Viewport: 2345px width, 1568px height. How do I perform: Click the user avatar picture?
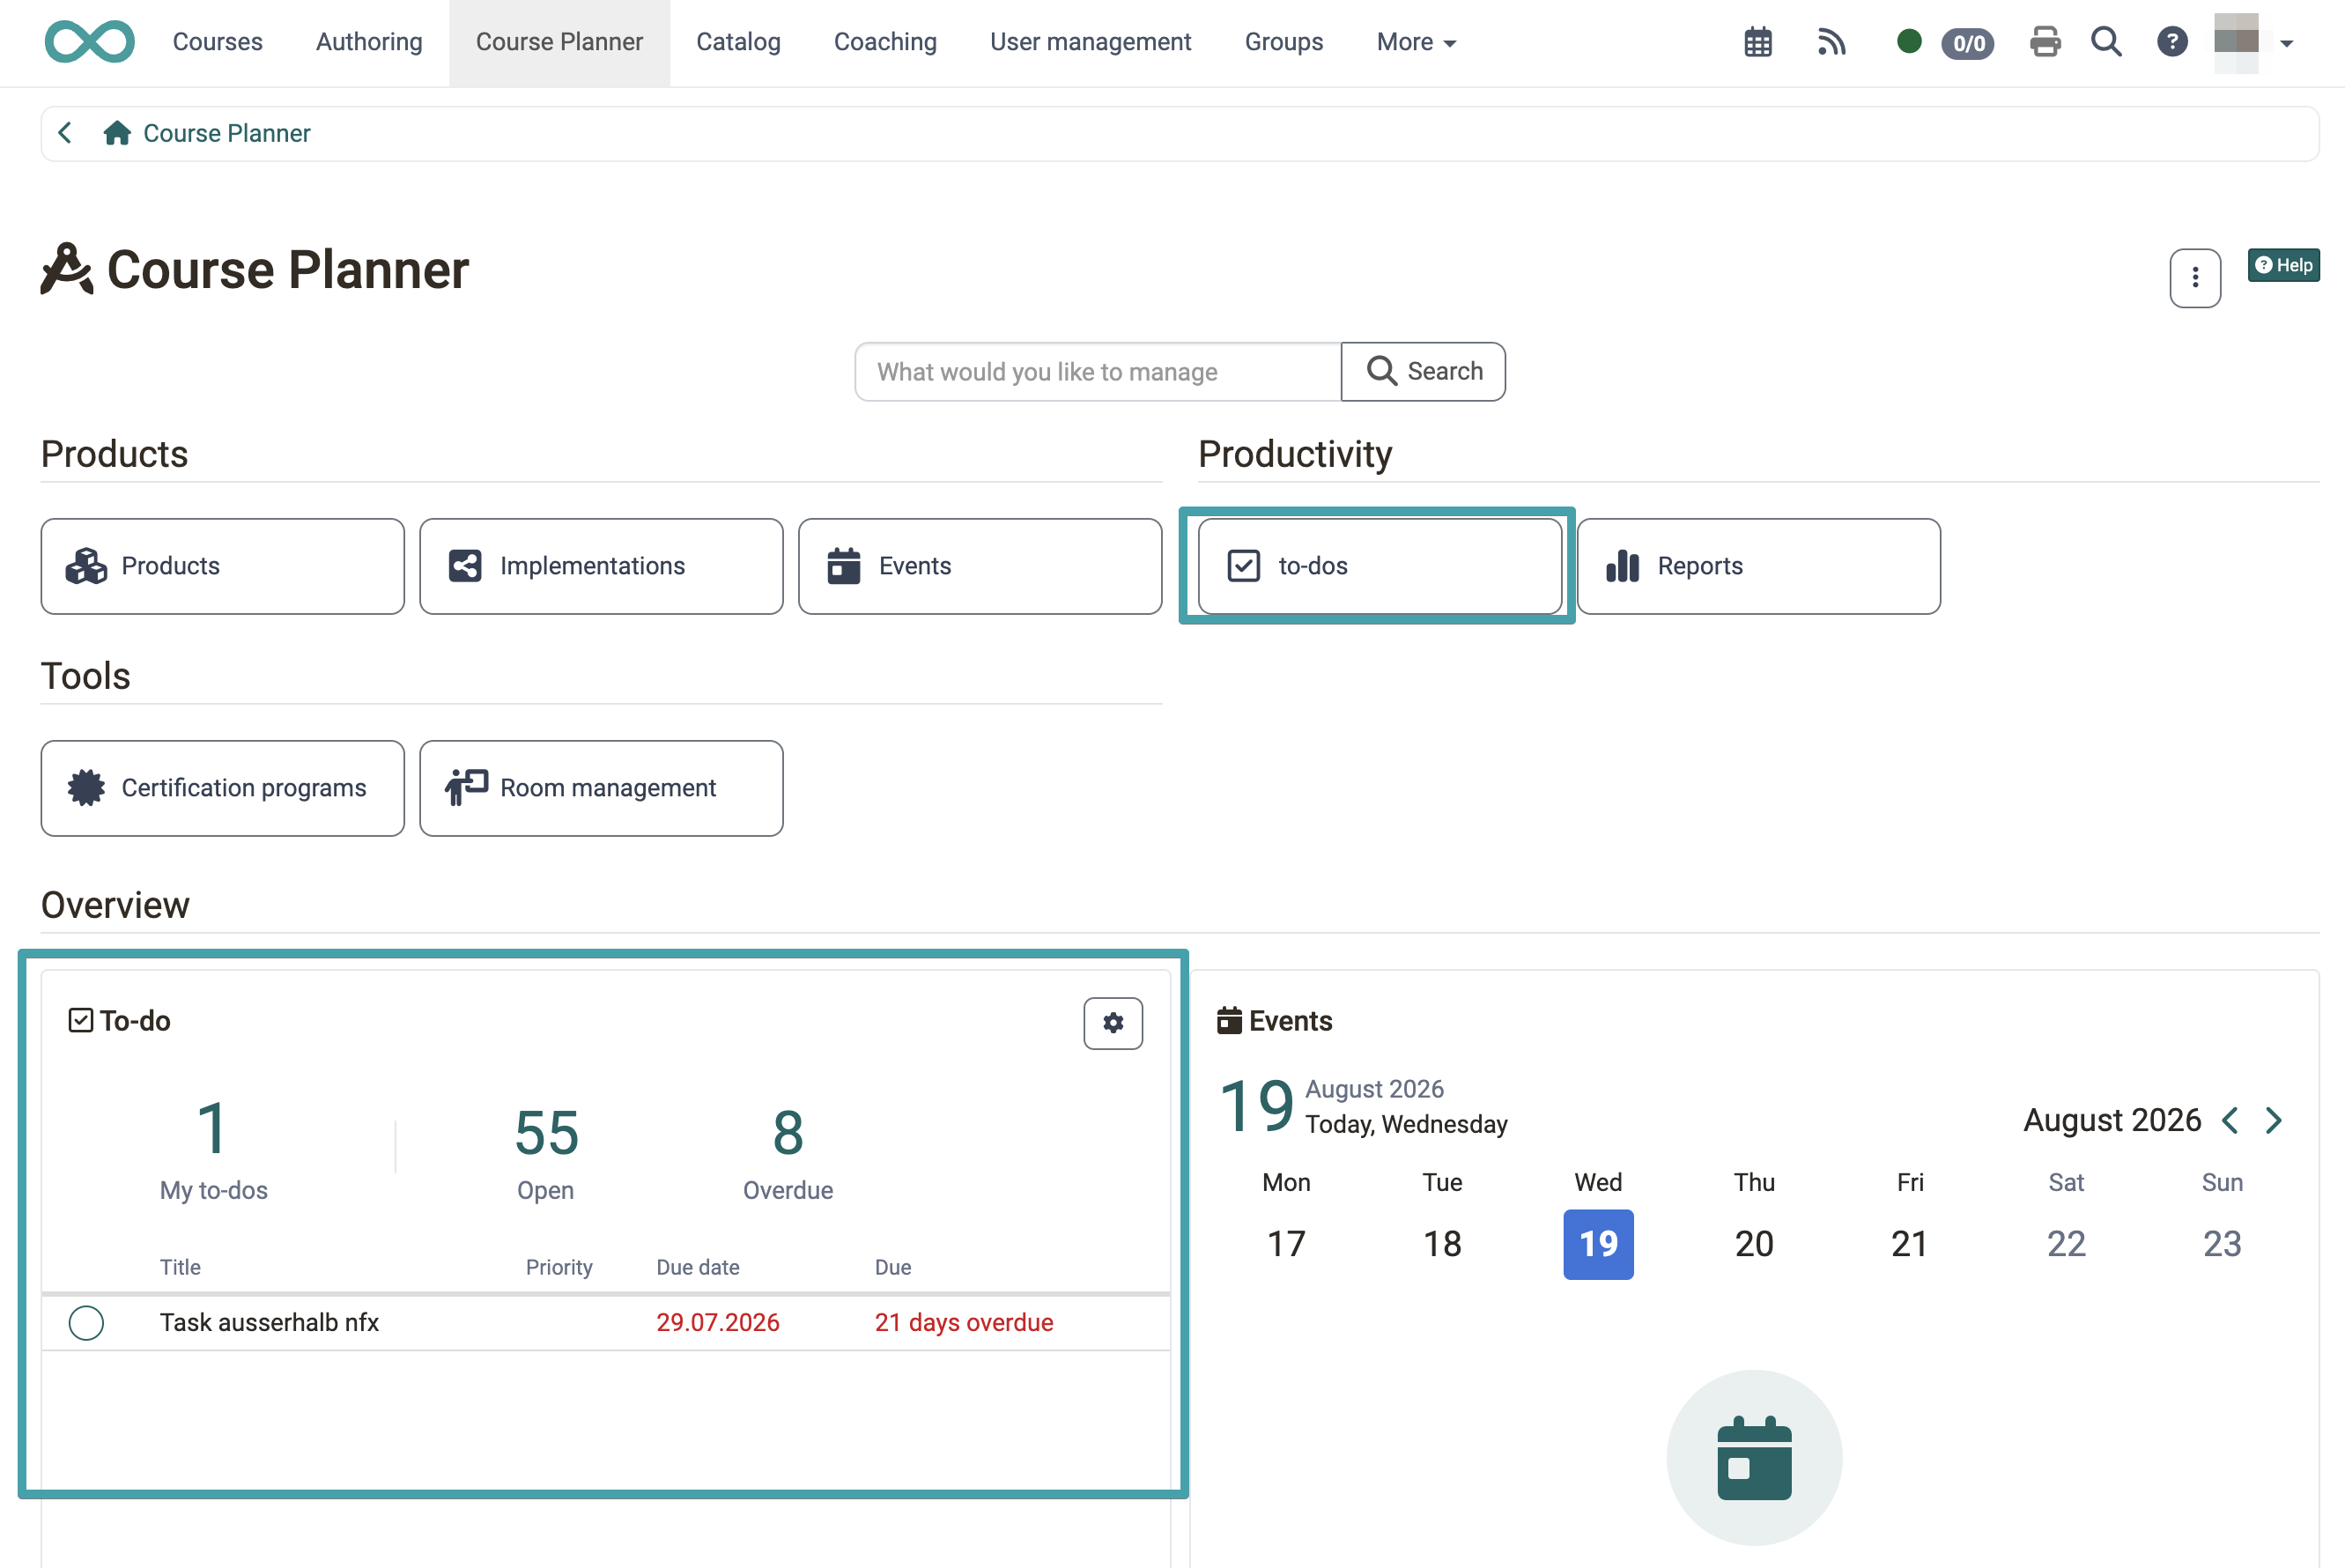pos(2236,42)
